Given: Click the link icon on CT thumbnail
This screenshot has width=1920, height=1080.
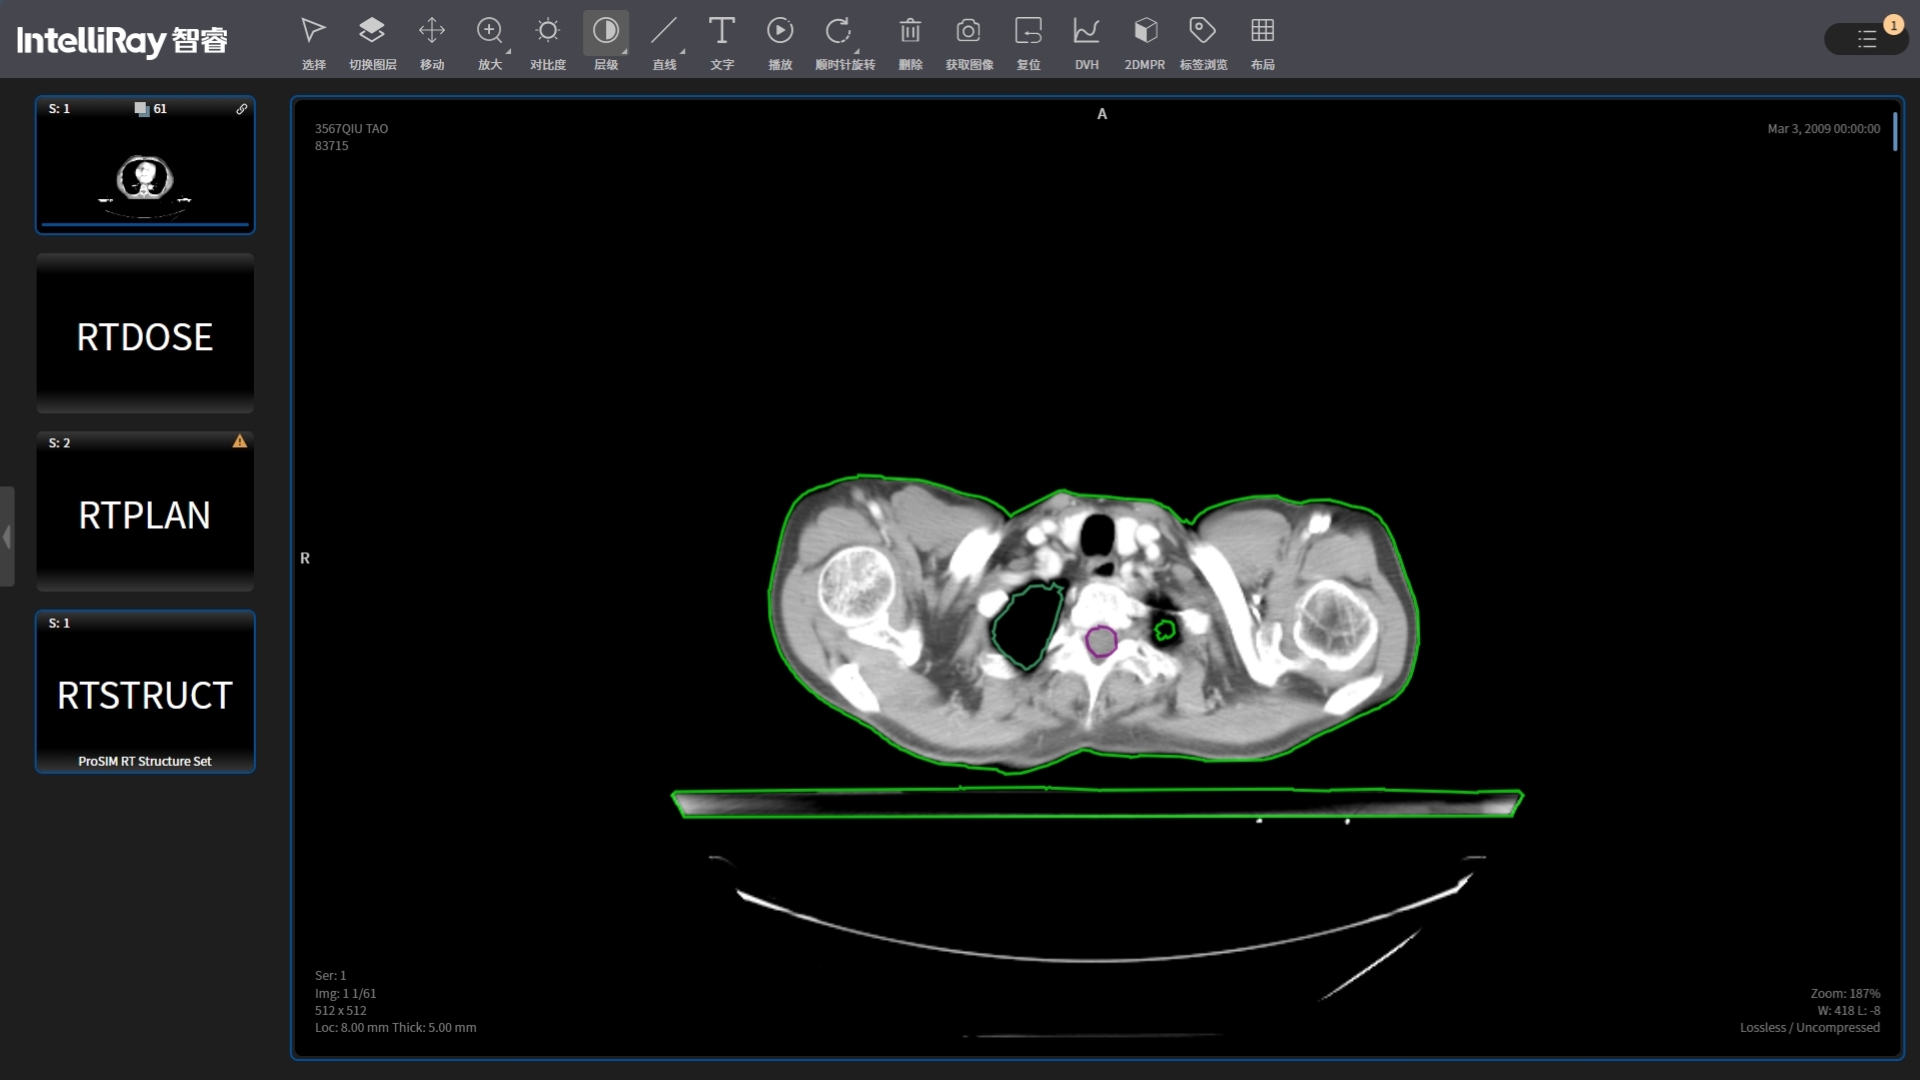Looking at the screenshot, I should click(x=241, y=109).
